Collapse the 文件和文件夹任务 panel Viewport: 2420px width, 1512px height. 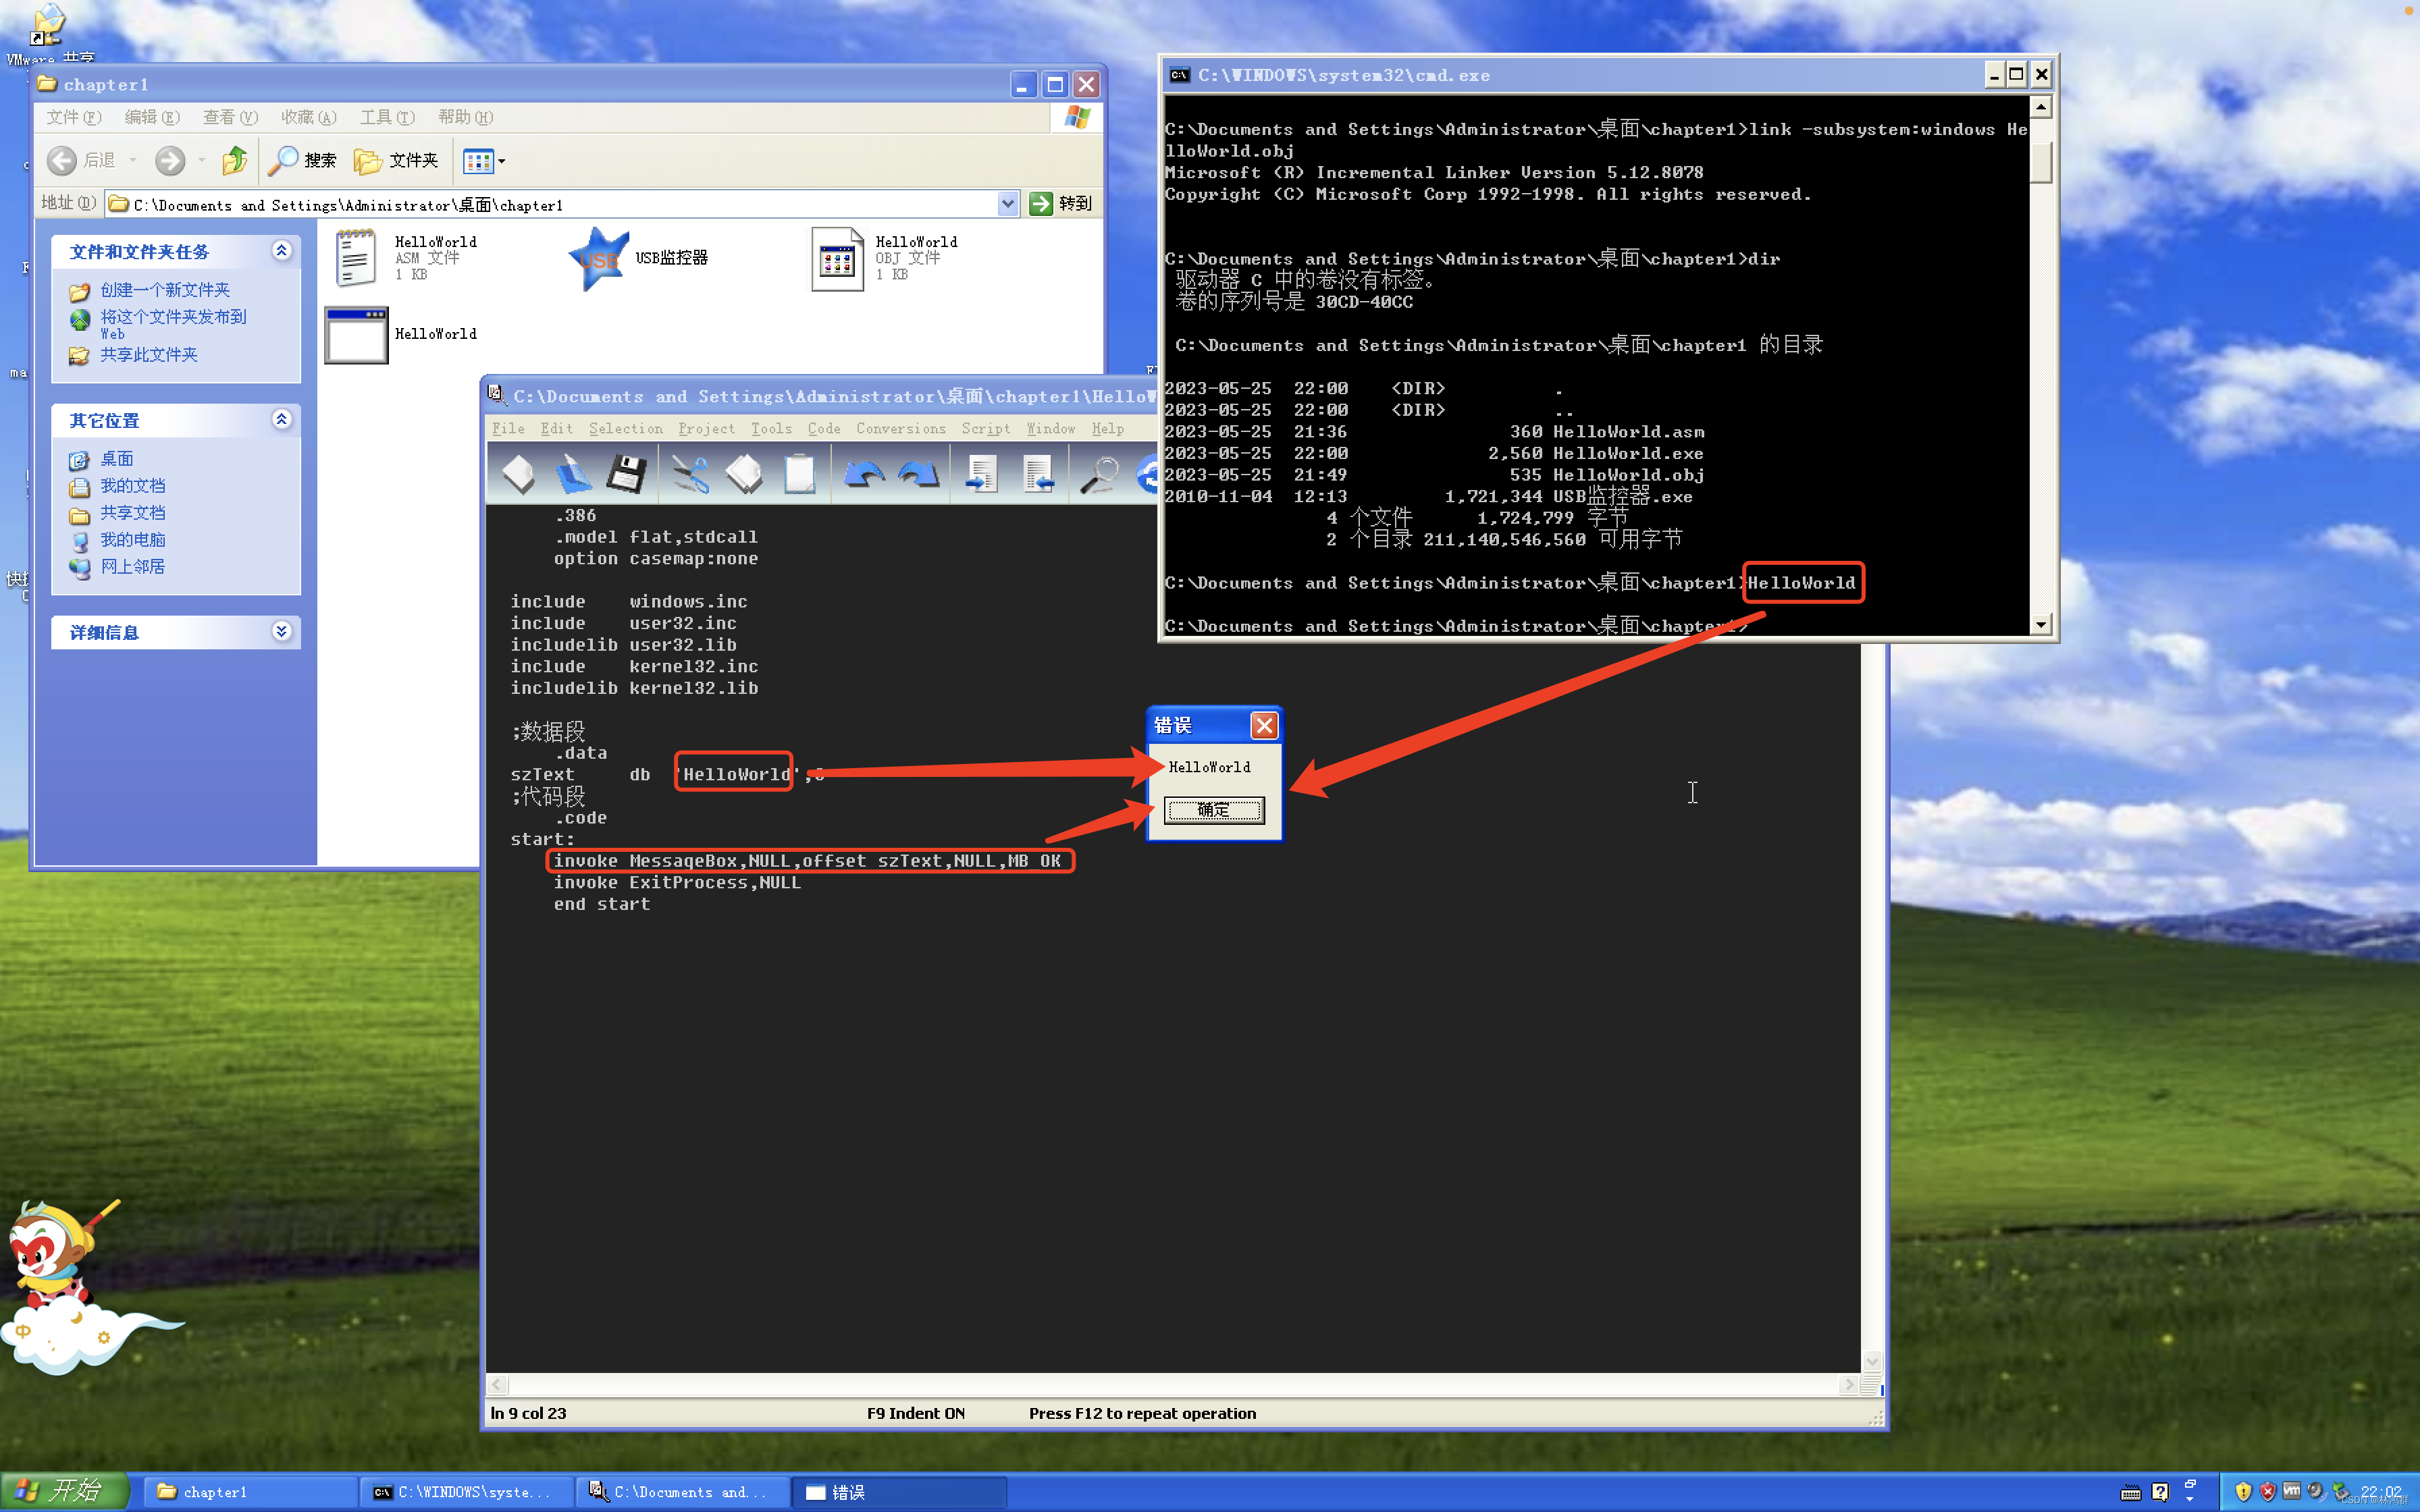tap(281, 251)
